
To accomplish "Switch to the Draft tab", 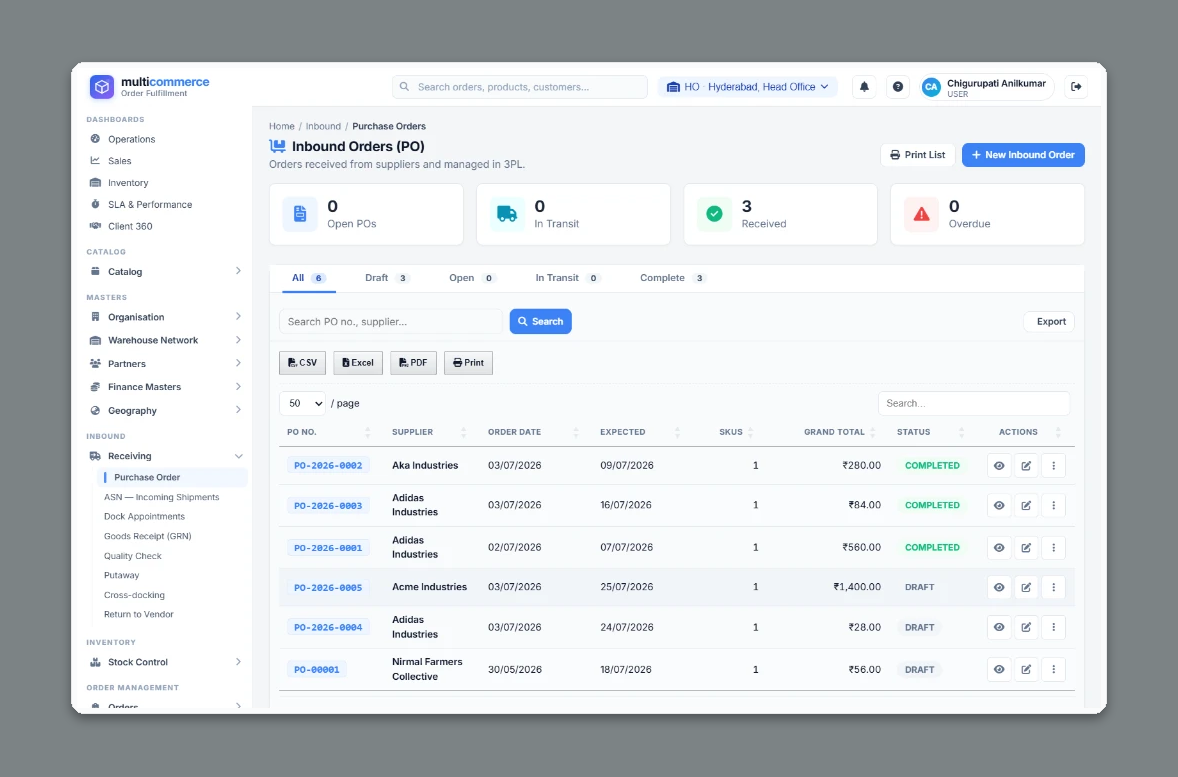I will [x=386, y=278].
